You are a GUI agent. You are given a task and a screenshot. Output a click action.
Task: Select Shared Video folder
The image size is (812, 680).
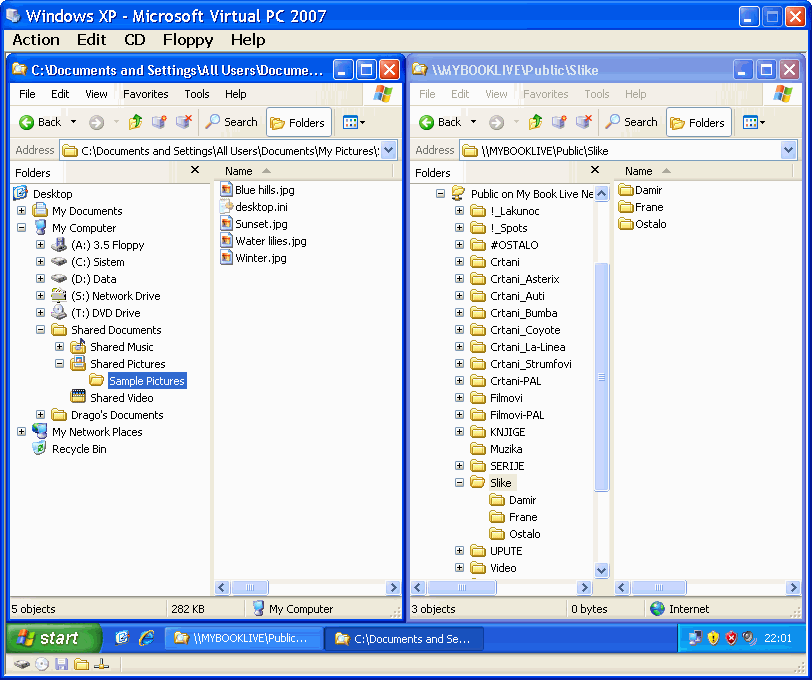click(x=112, y=398)
